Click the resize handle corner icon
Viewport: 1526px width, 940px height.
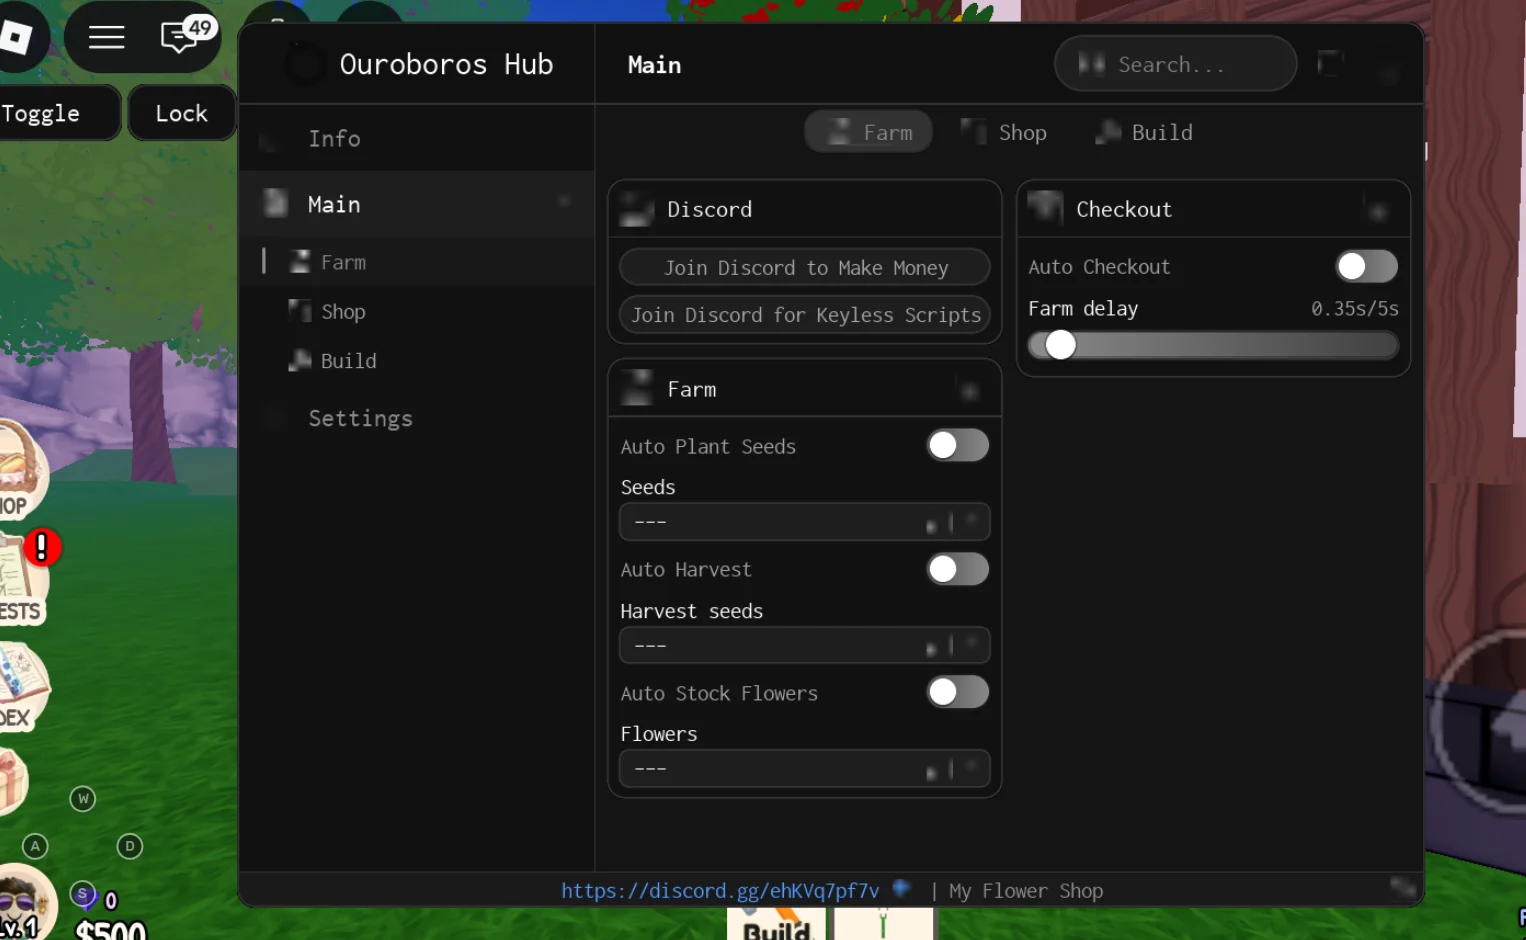tap(1403, 887)
